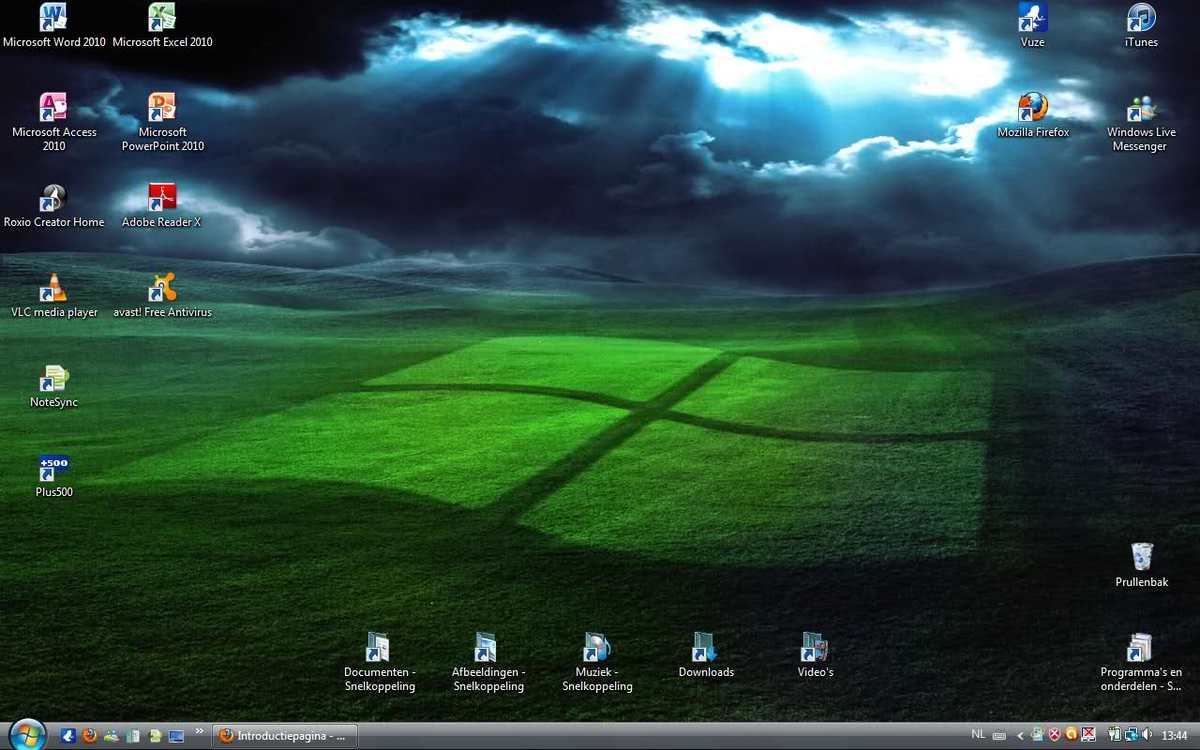Click the iTunes desktop icon
This screenshot has width=1200, height=750.
click(1141, 18)
